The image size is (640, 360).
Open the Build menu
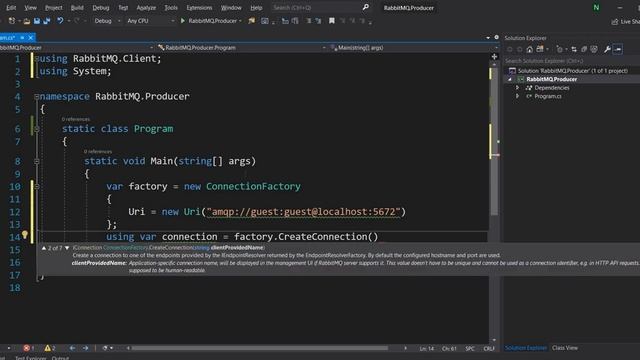point(77,8)
